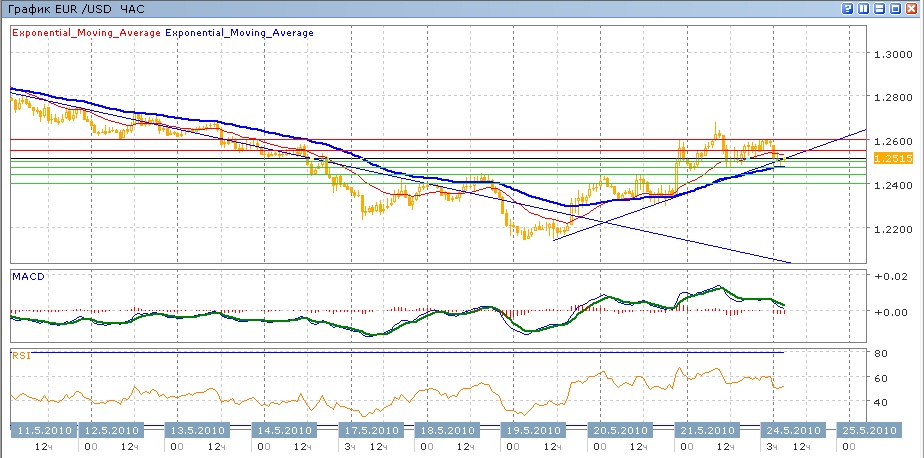Image resolution: width=924 pixels, height=458 pixels.
Task: Select the 21.5.2010 date marker
Action: coord(709,430)
